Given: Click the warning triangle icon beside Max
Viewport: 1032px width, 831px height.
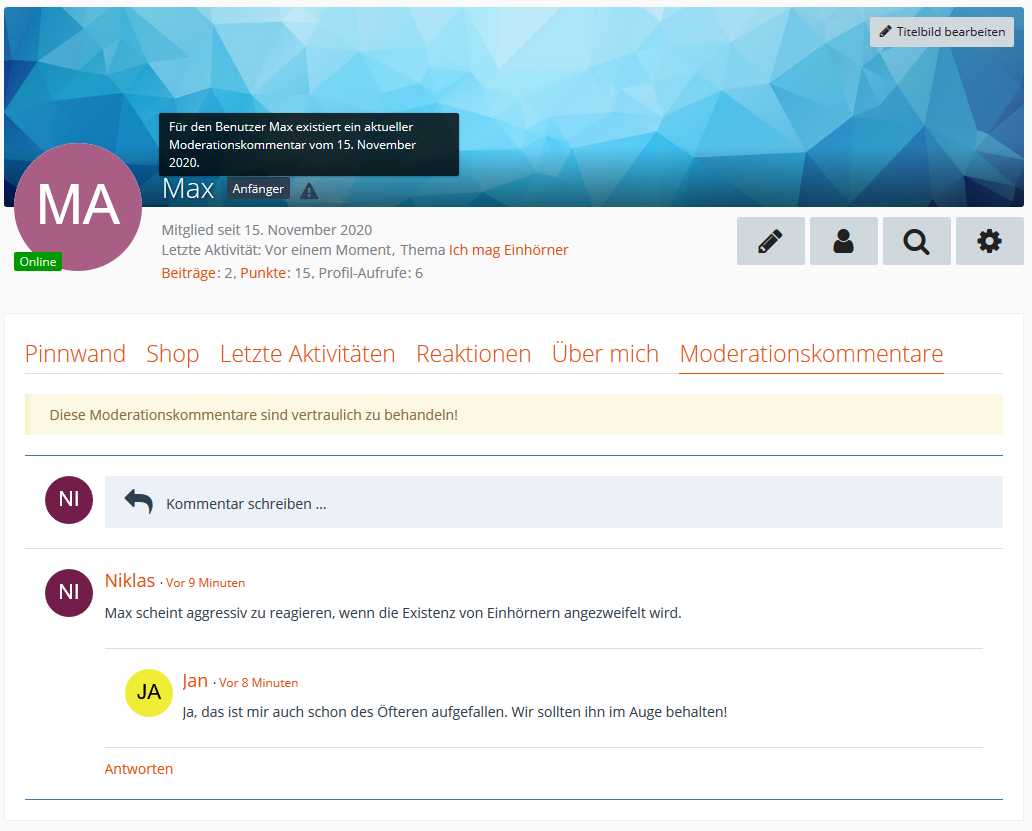Looking at the screenshot, I should click(309, 190).
